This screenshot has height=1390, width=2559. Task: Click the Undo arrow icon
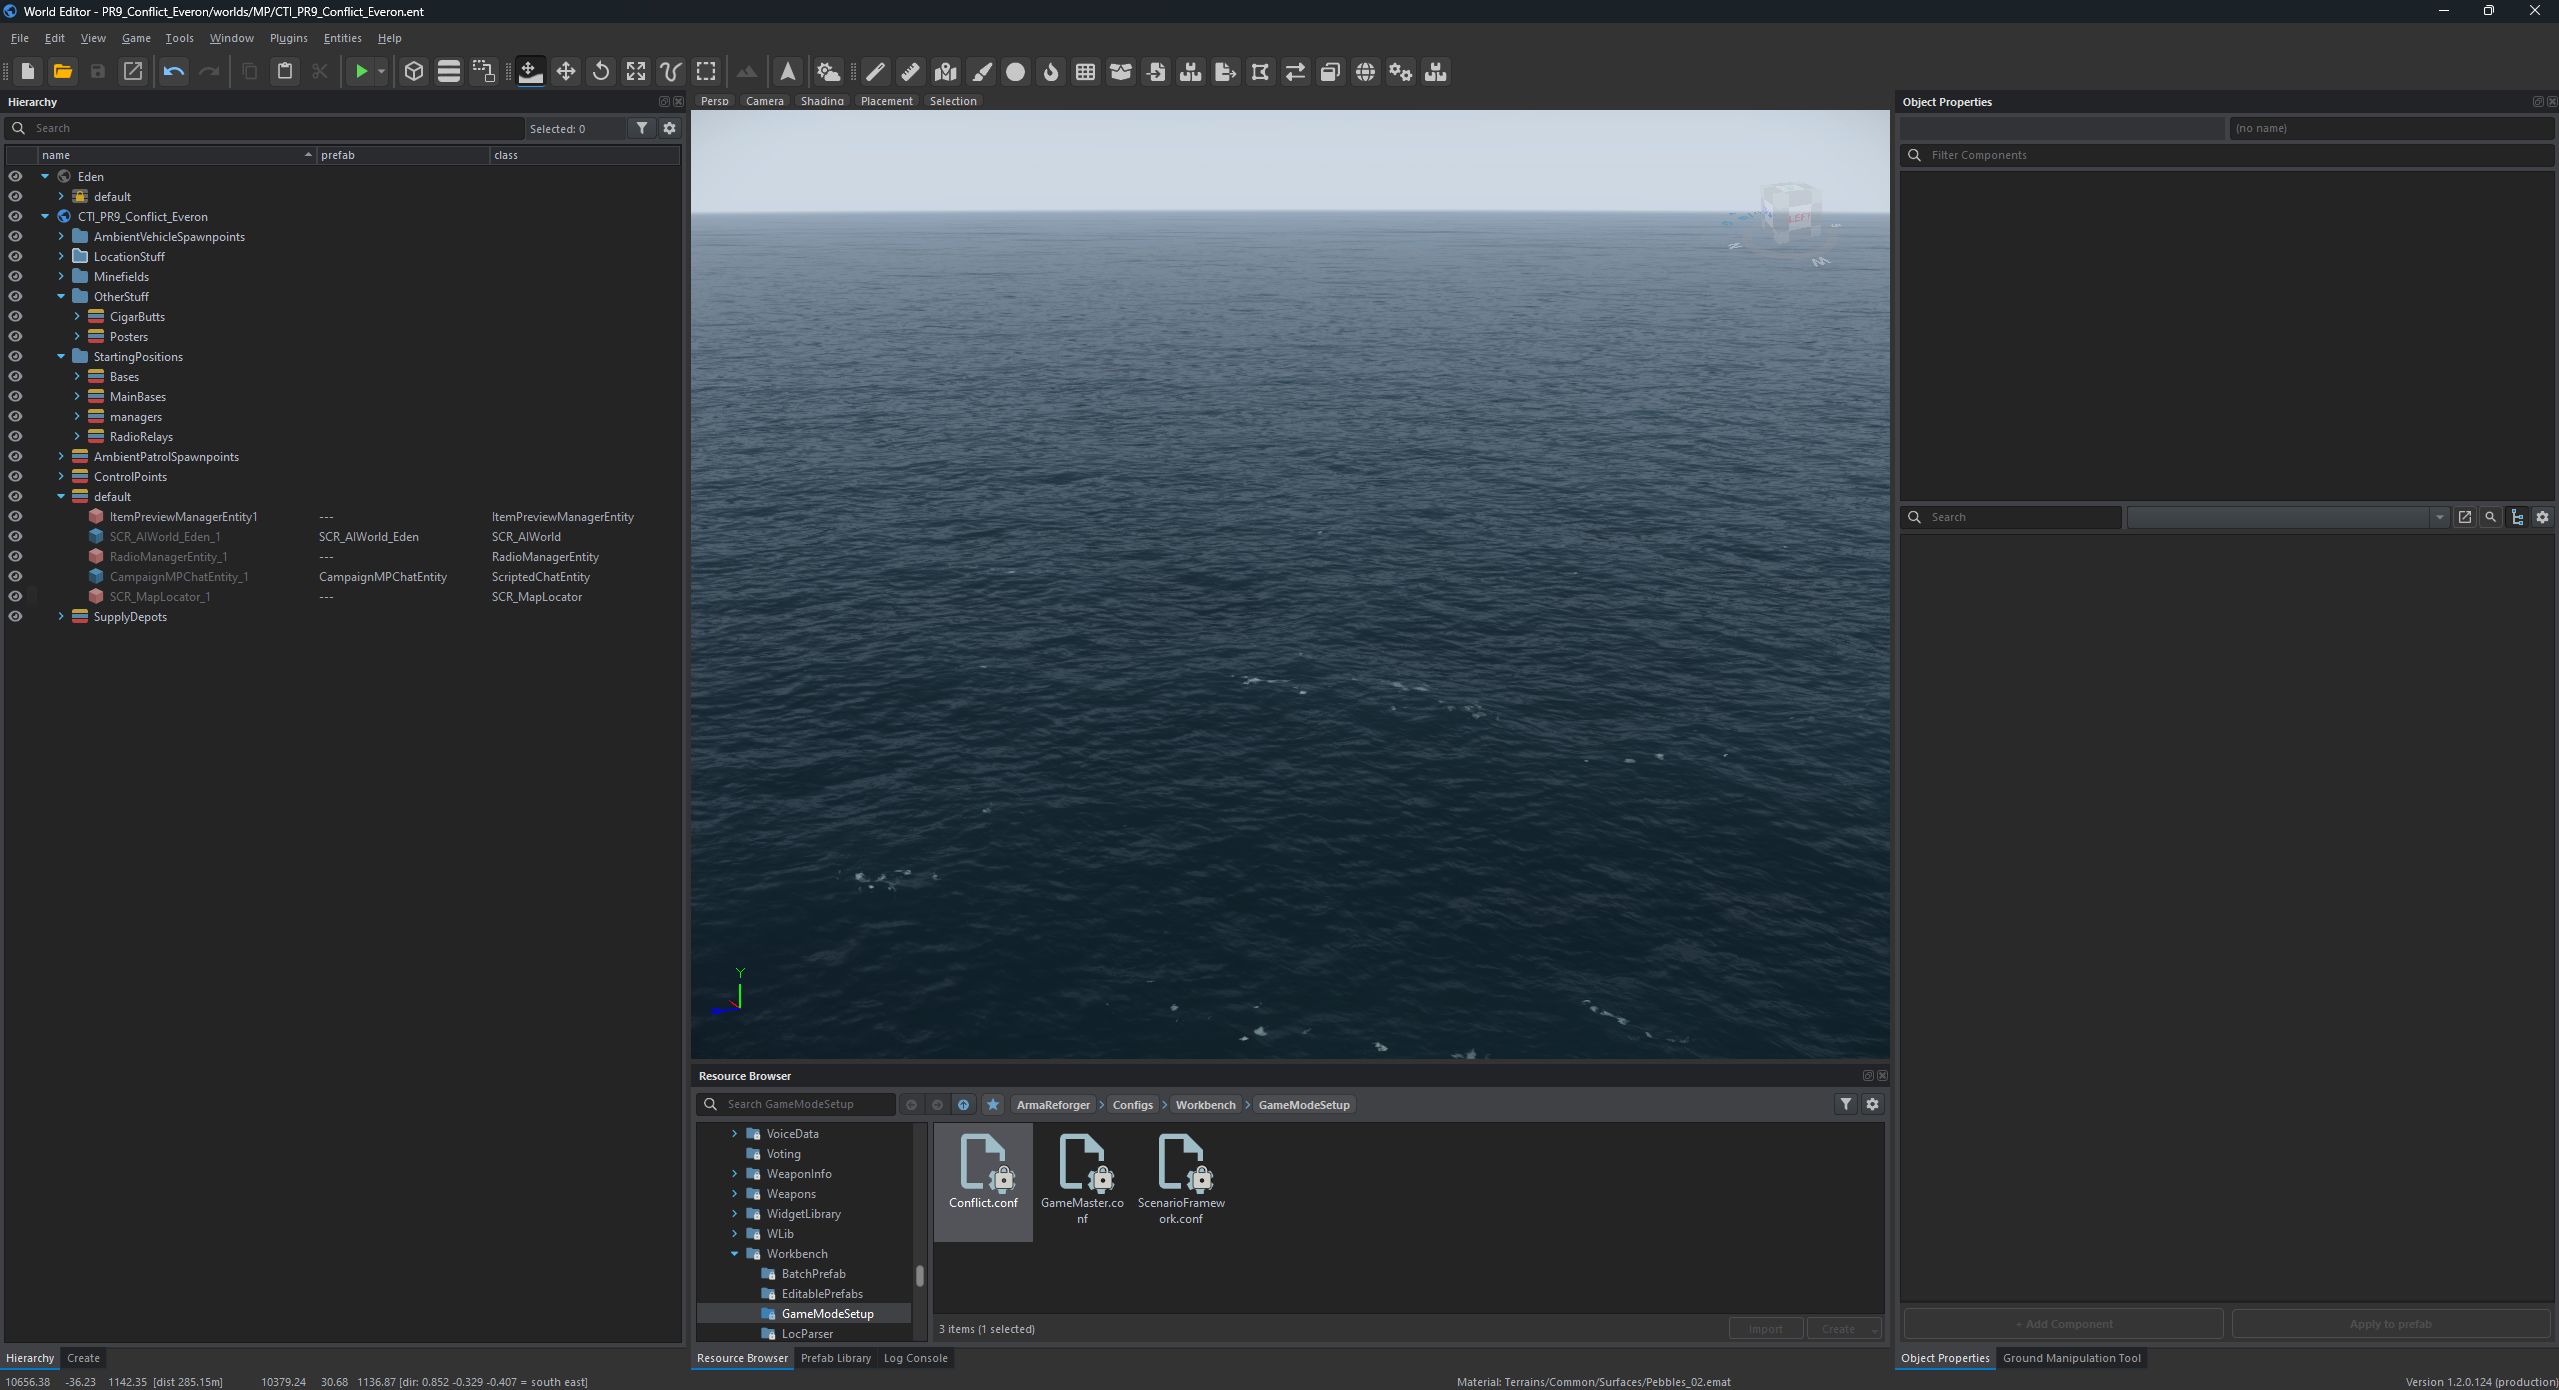174,71
